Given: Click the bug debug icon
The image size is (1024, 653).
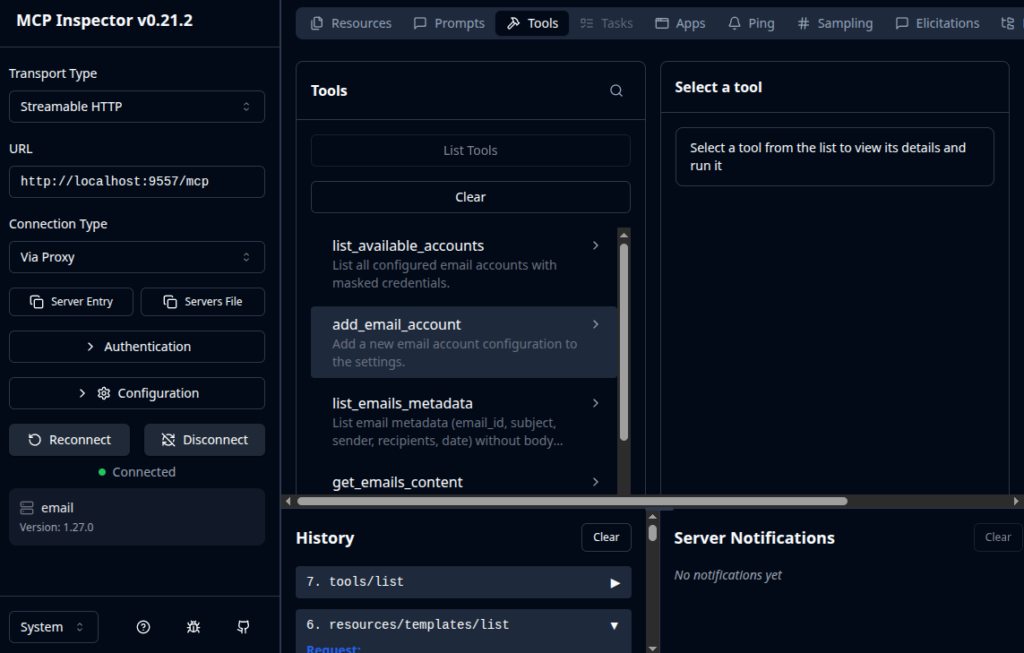Looking at the screenshot, I should pos(193,627).
